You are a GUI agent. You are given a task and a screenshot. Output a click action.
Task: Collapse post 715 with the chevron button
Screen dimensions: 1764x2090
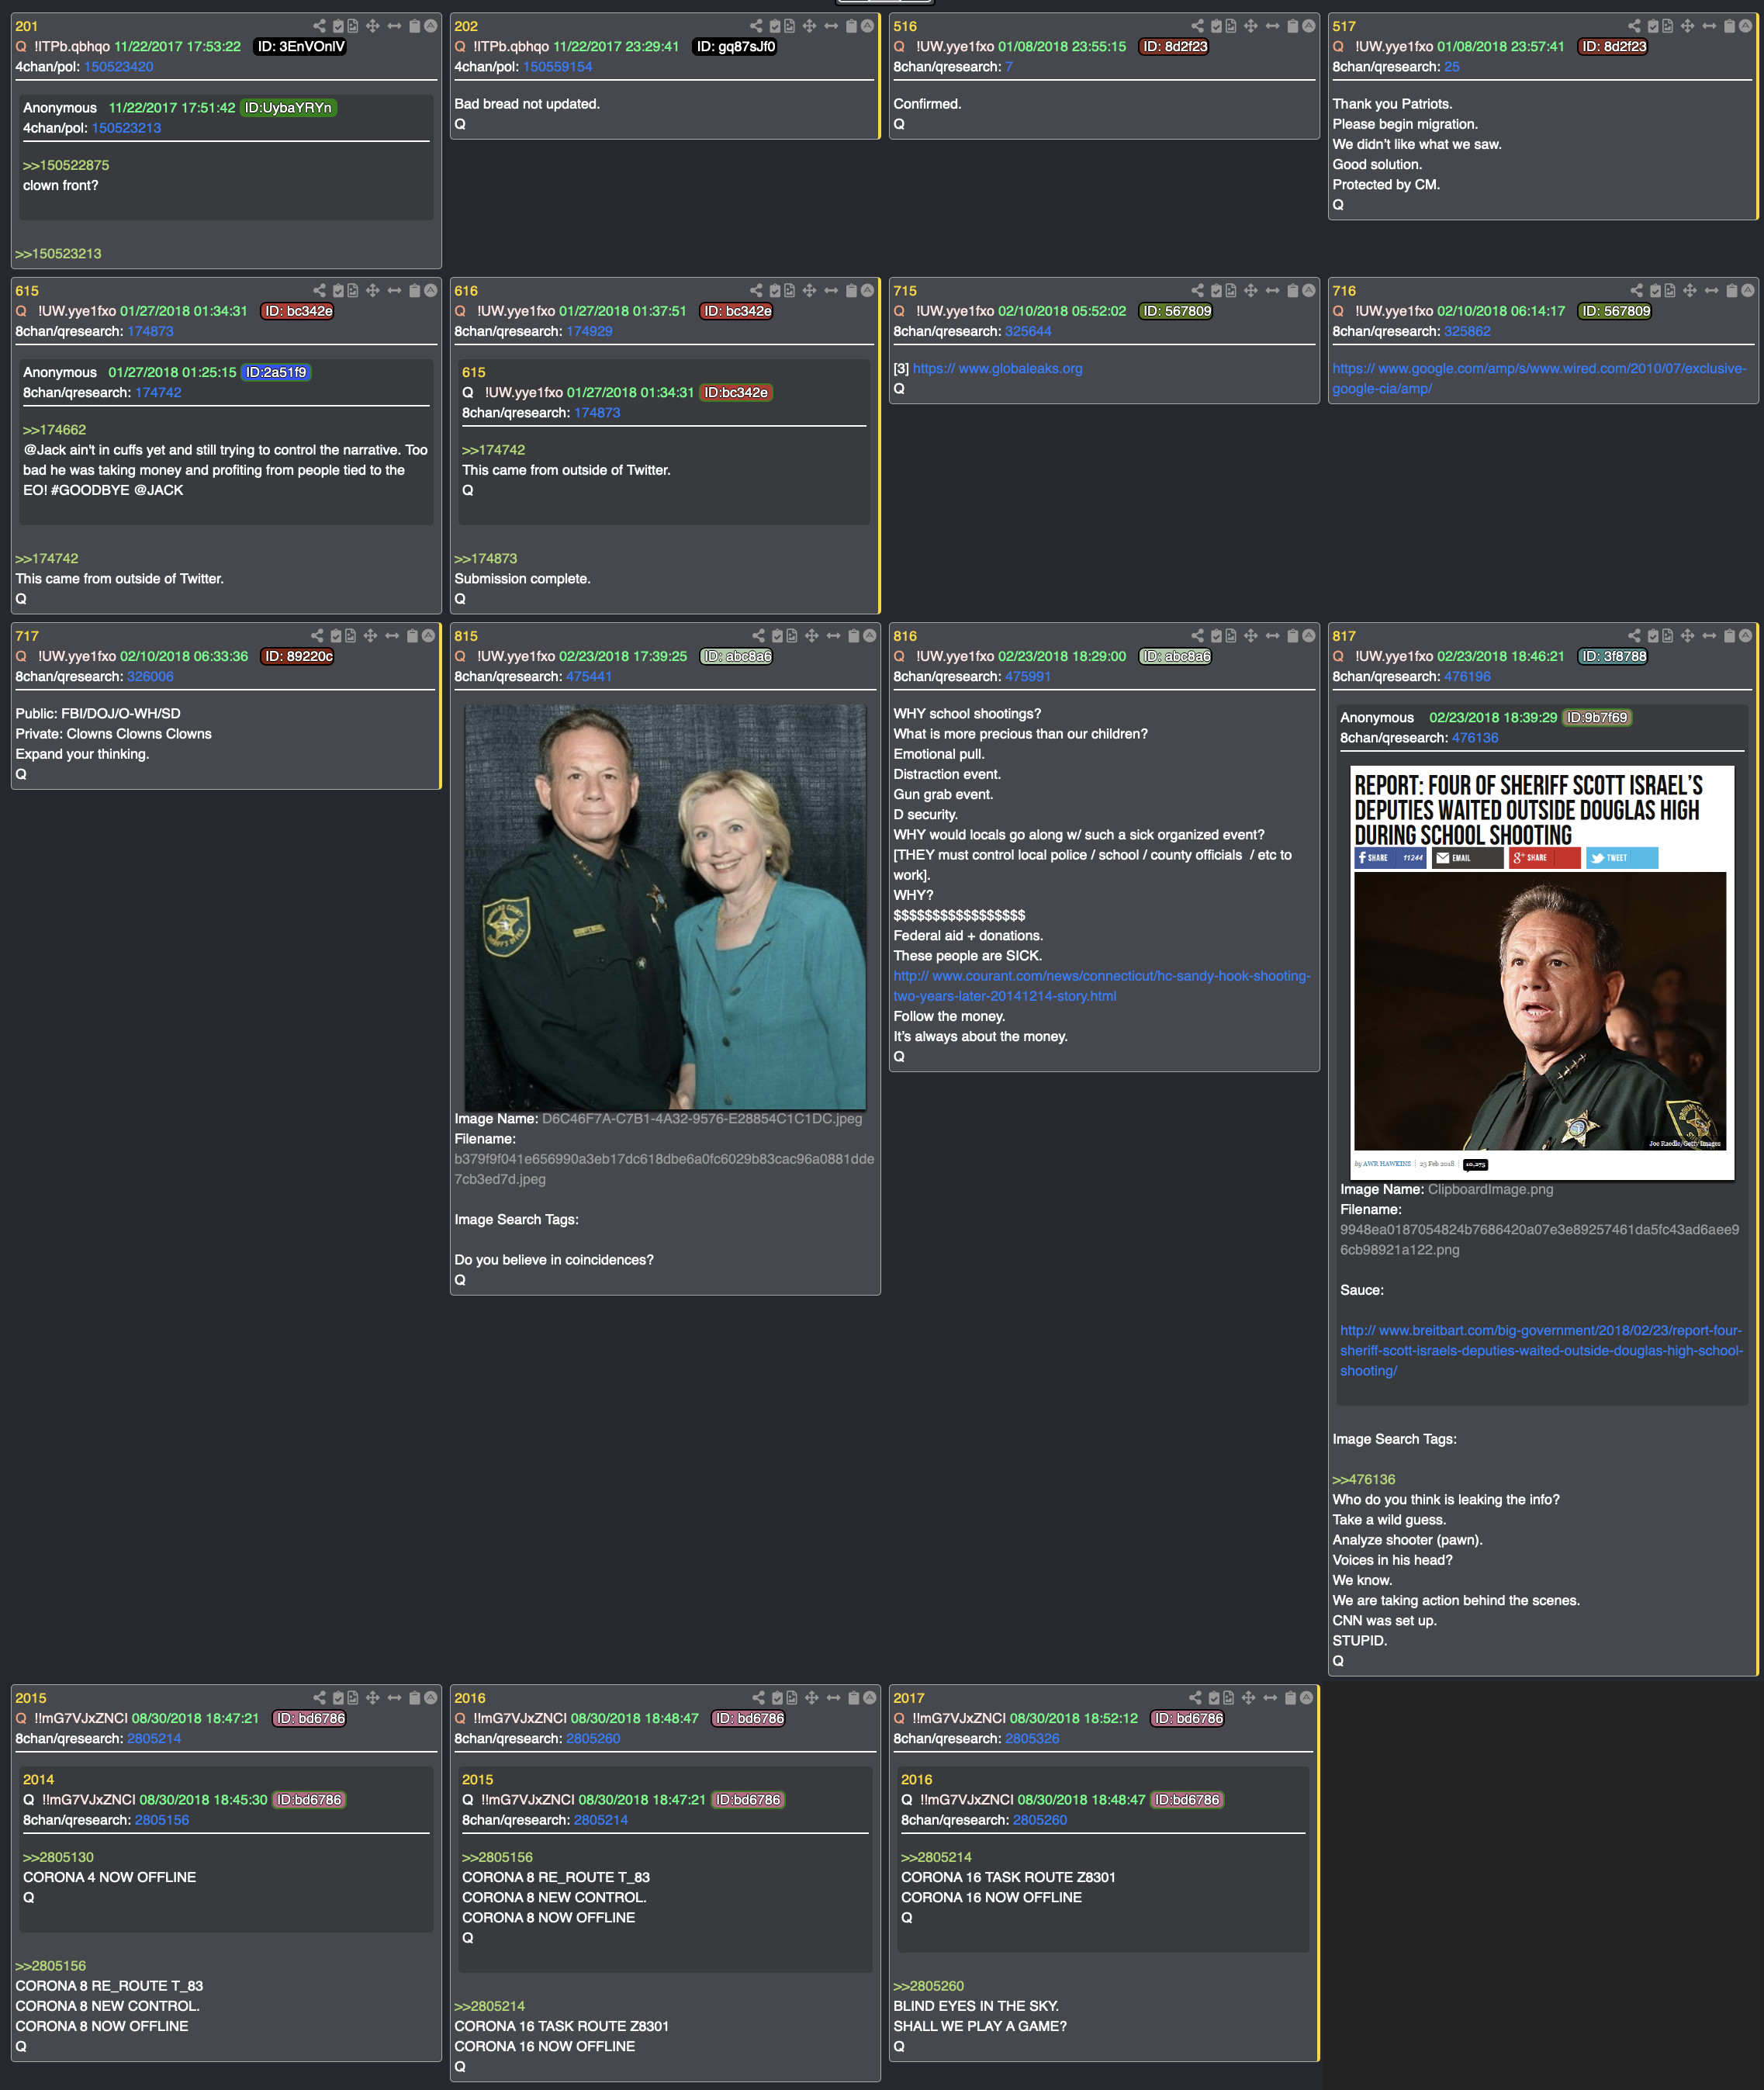click(x=1308, y=290)
